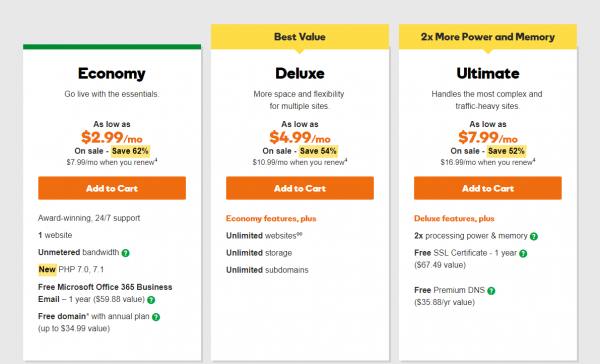Select the Economy plan heading
The width and height of the screenshot is (600, 364).
[112, 73]
